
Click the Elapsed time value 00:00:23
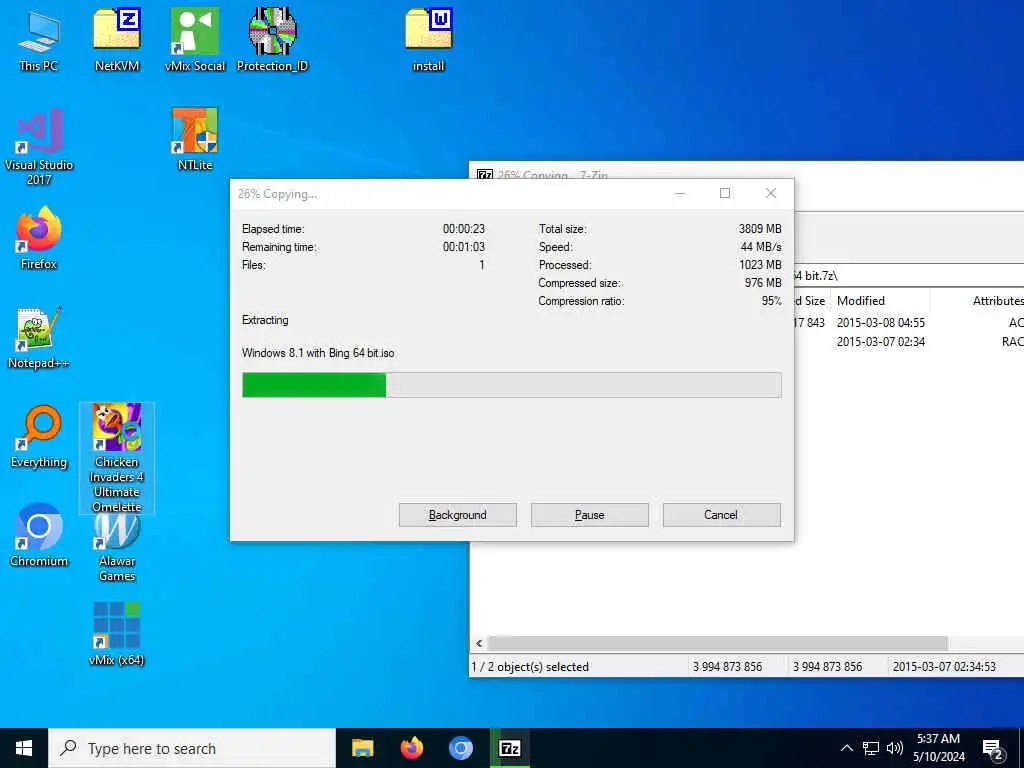click(x=464, y=229)
